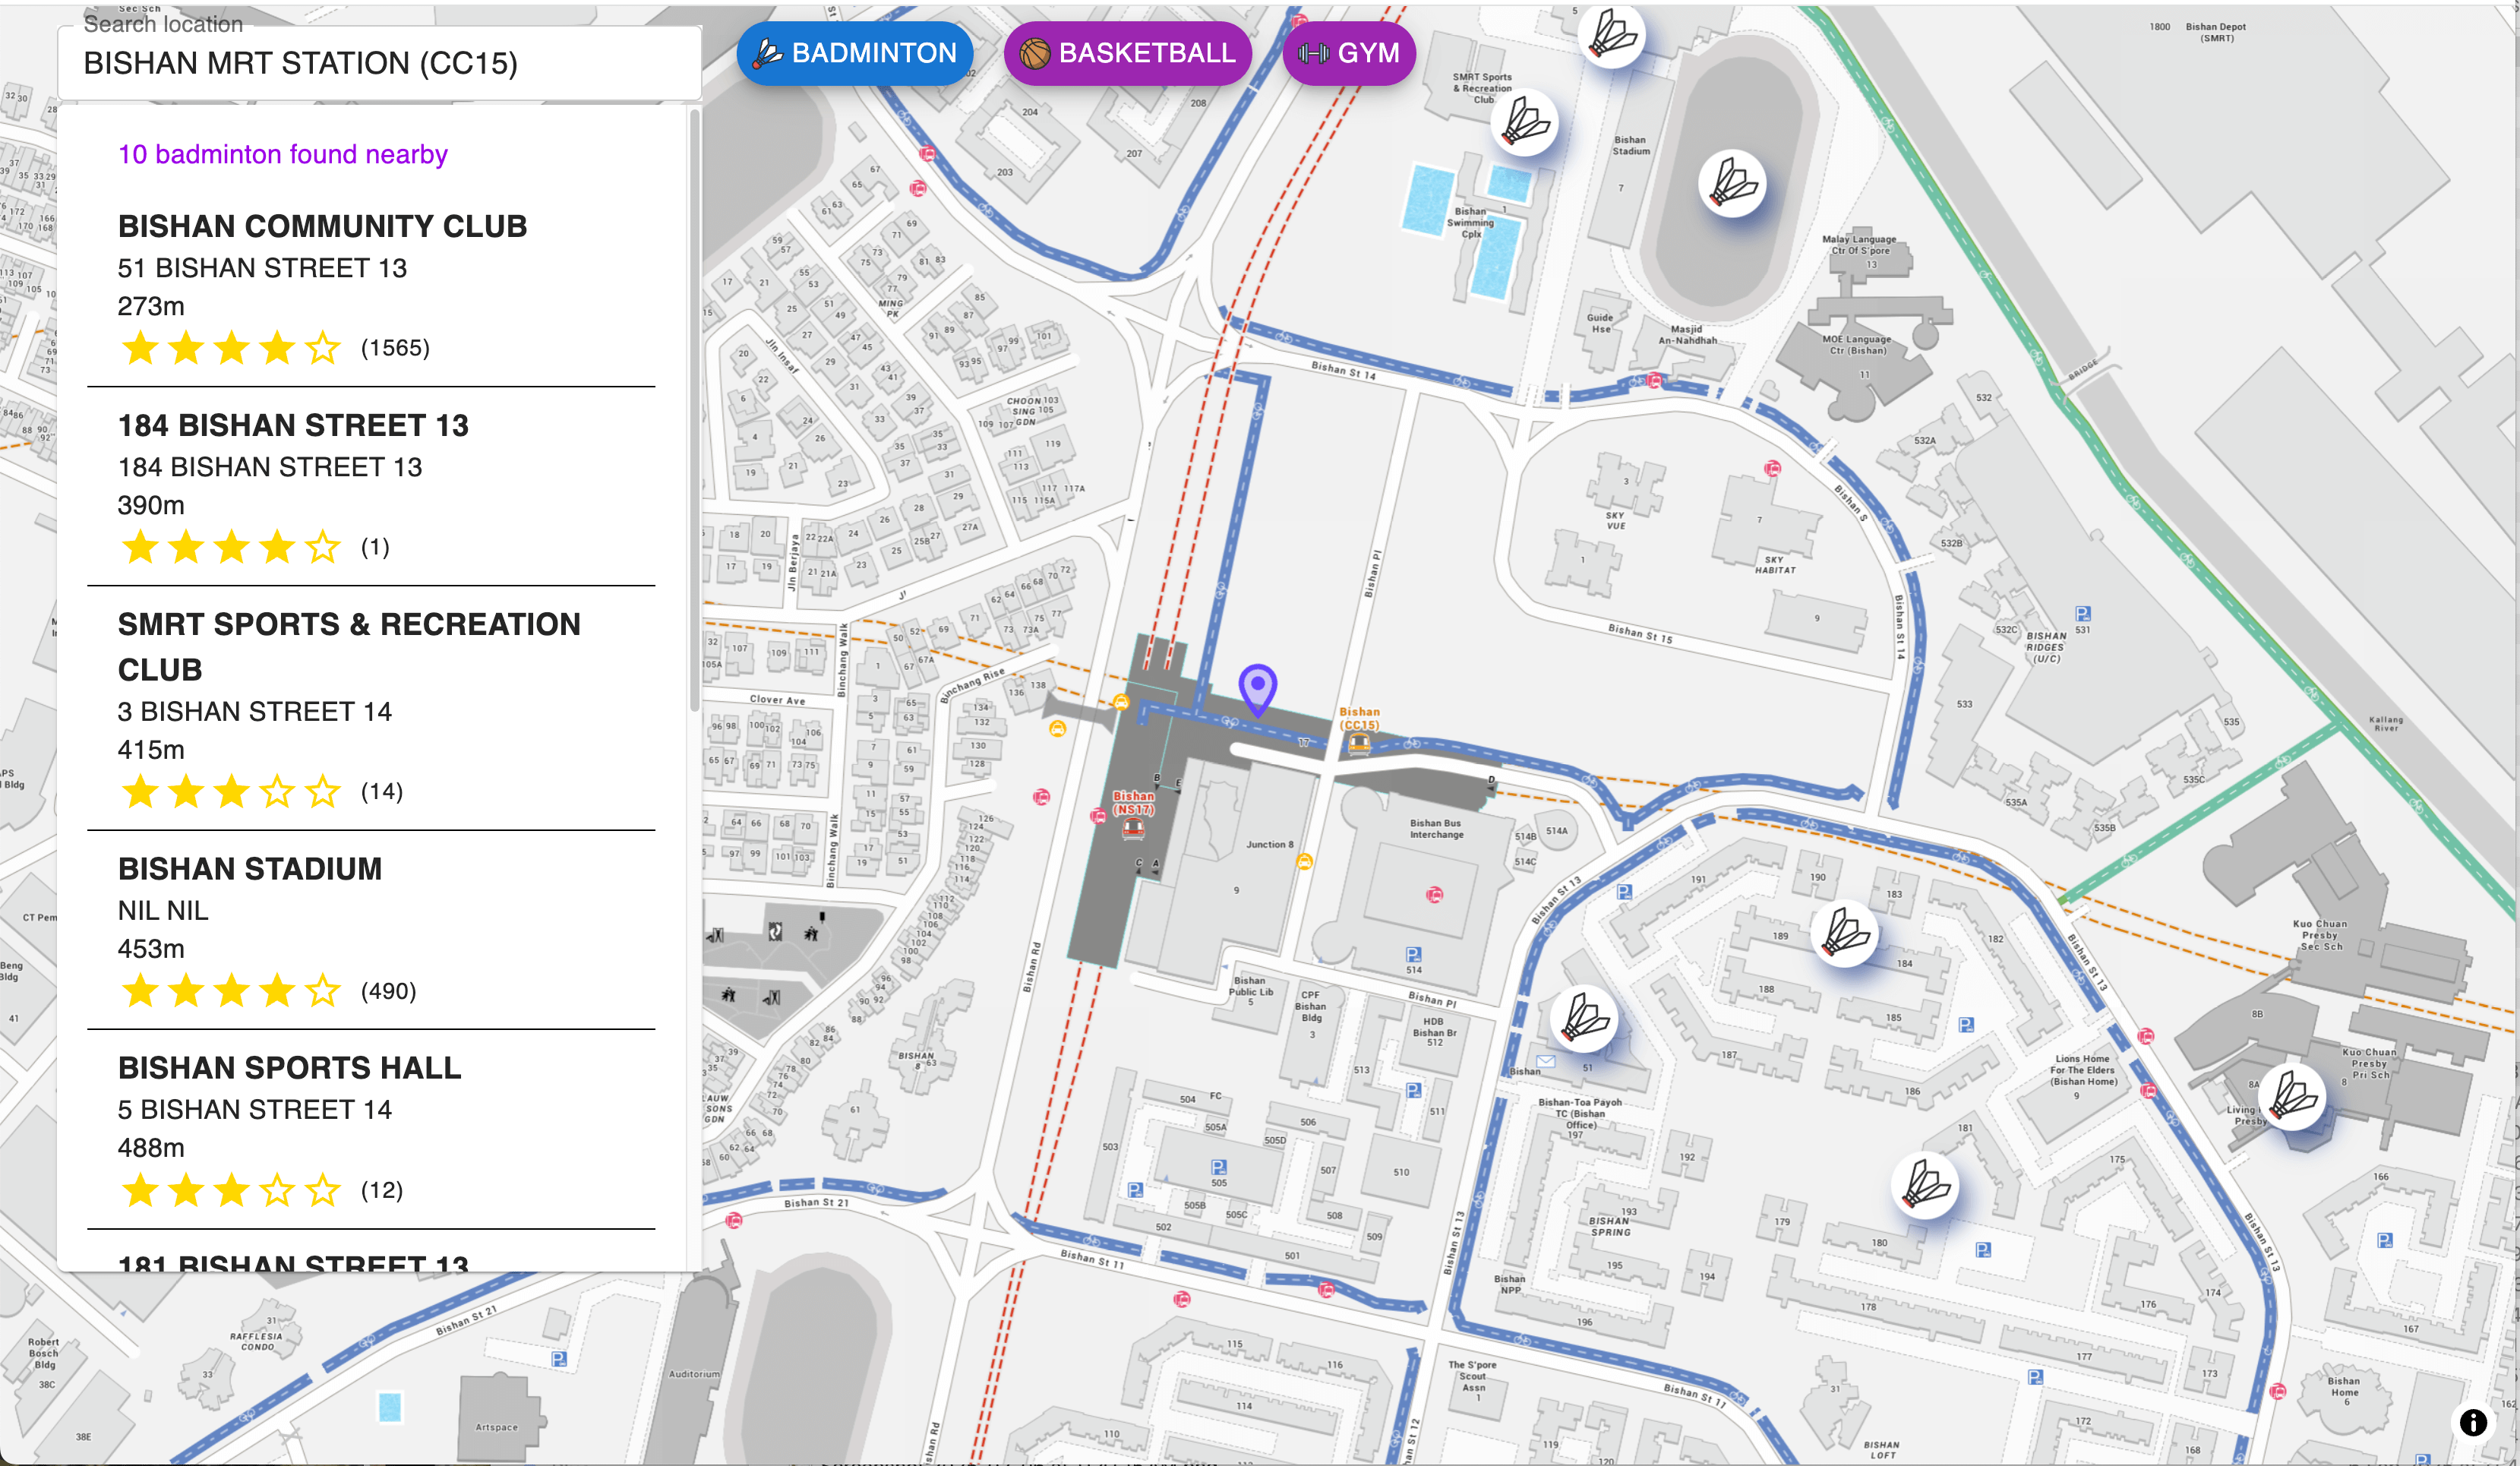This screenshot has height=1466, width=2520.
Task: Click the search location input field
Action: 380,63
